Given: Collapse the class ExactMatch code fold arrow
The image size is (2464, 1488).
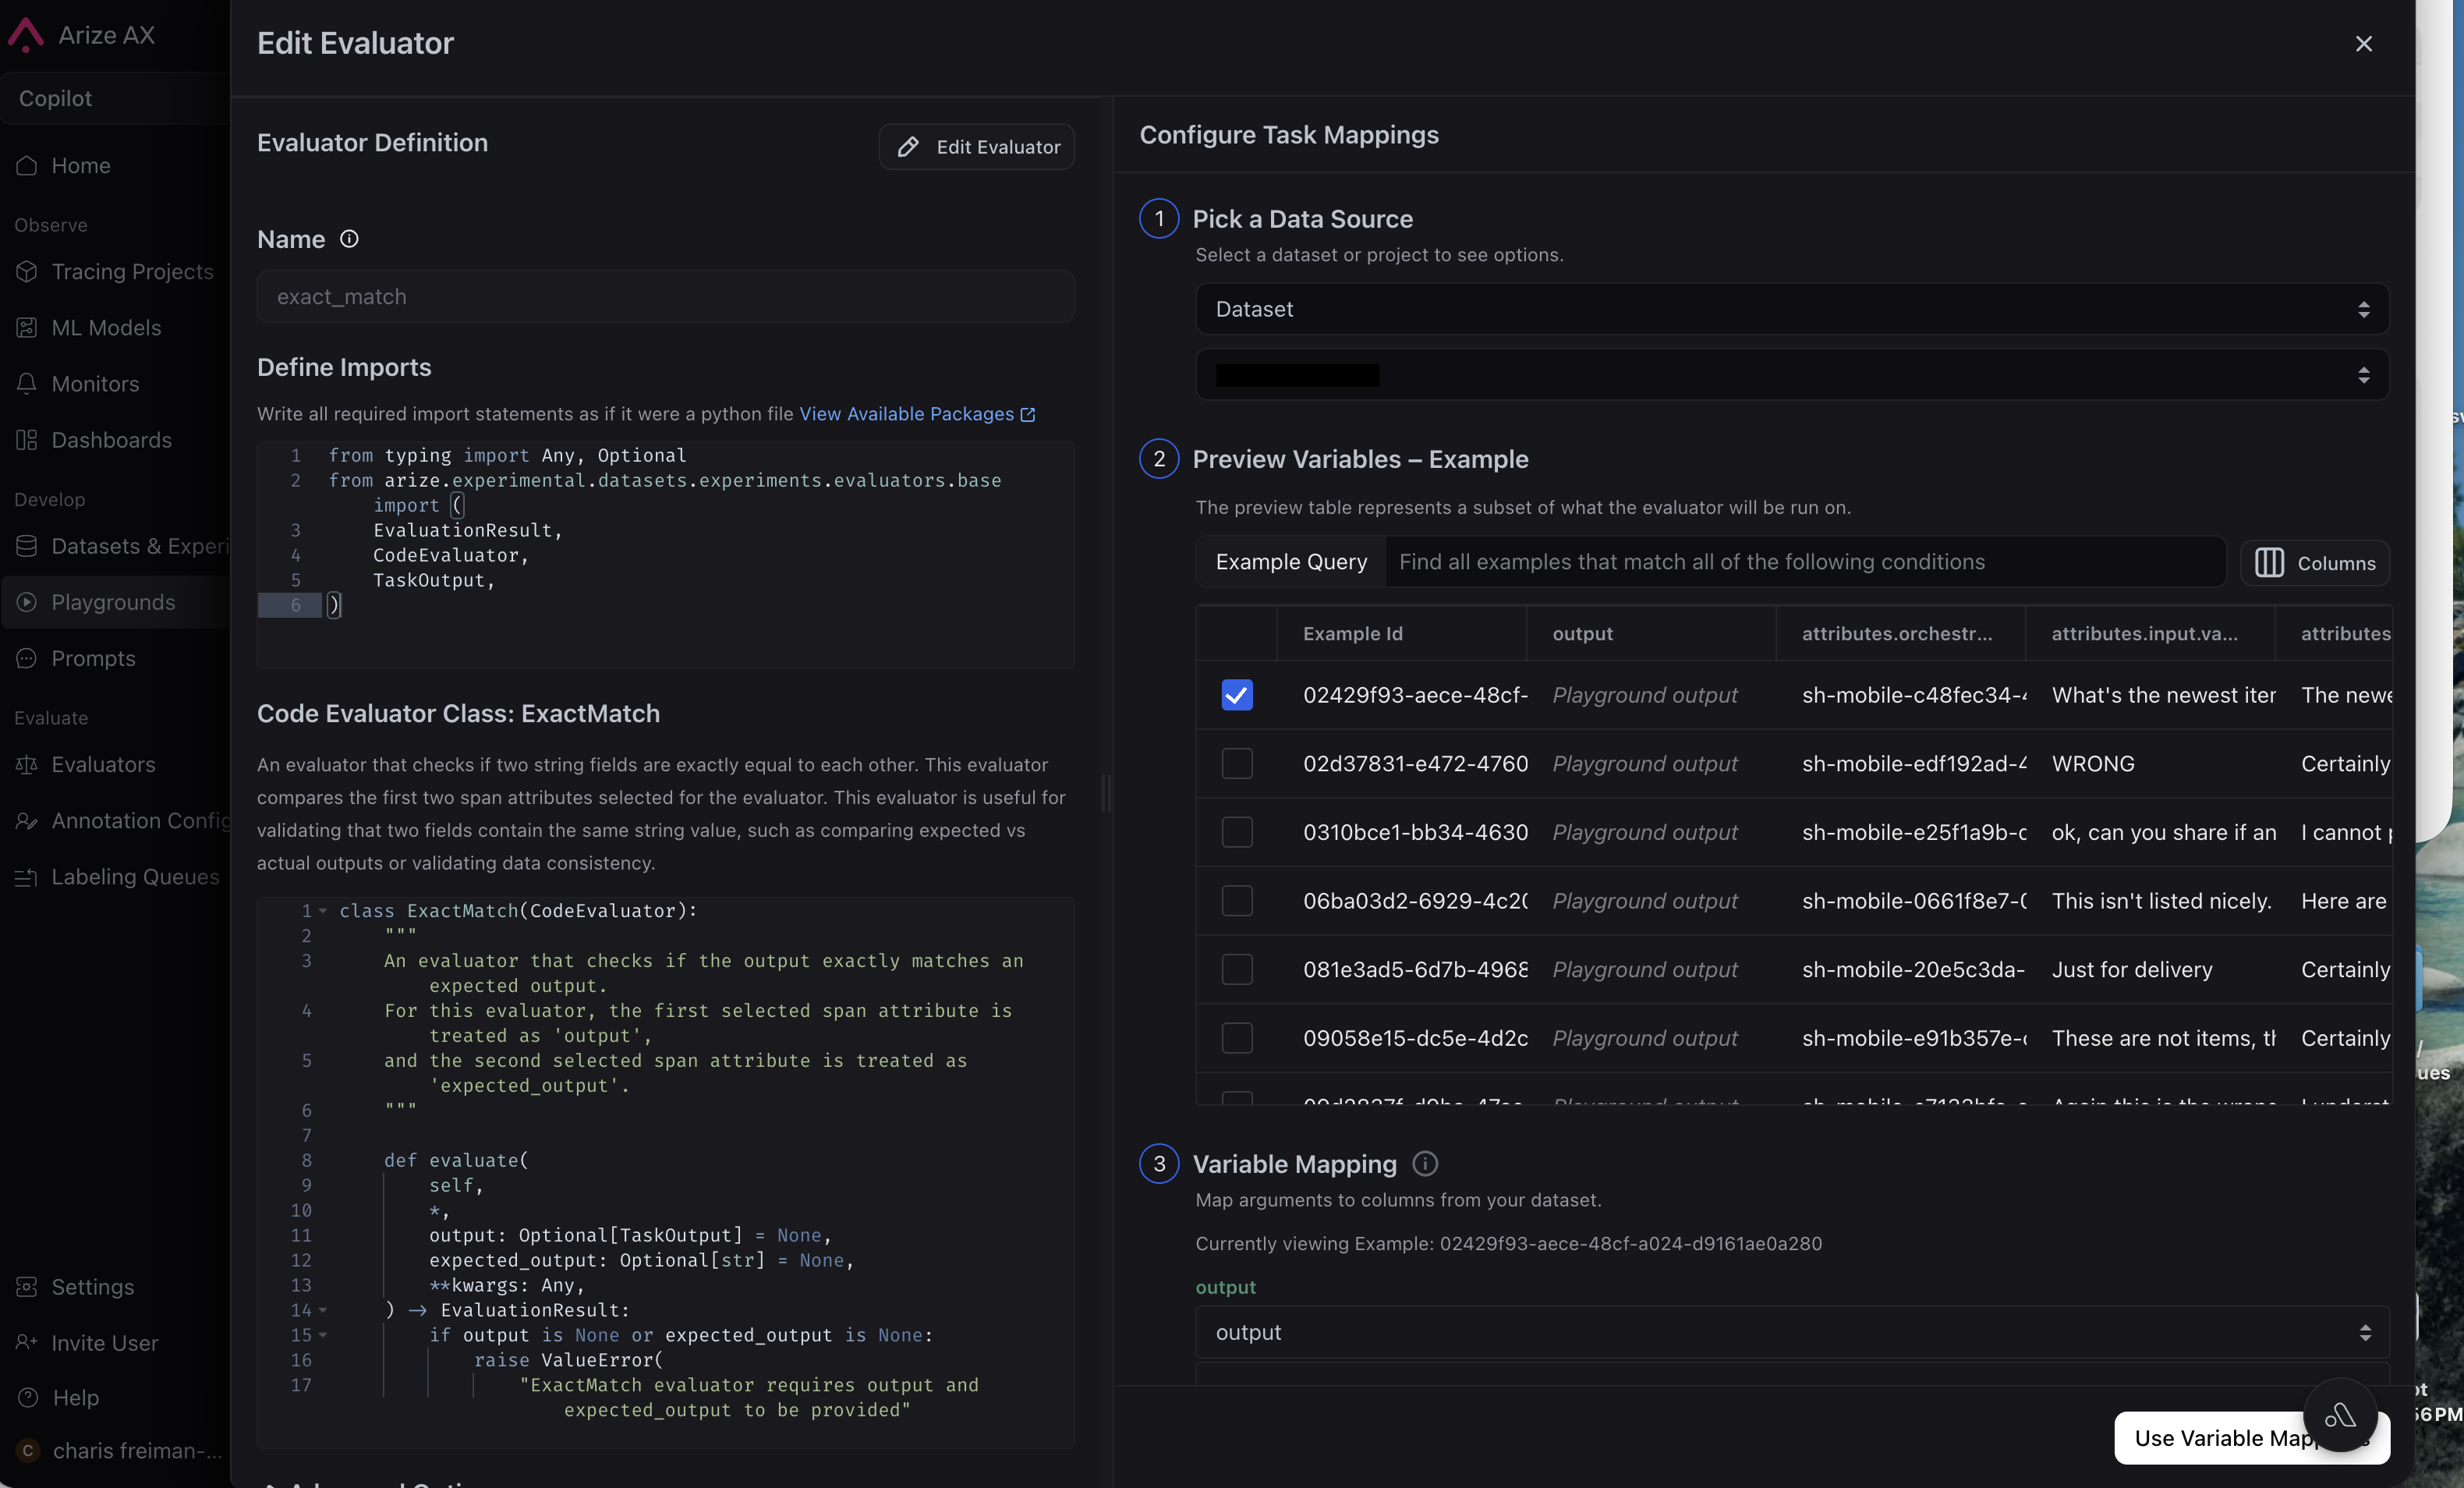Looking at the screenshot, I should pos(323,911).
